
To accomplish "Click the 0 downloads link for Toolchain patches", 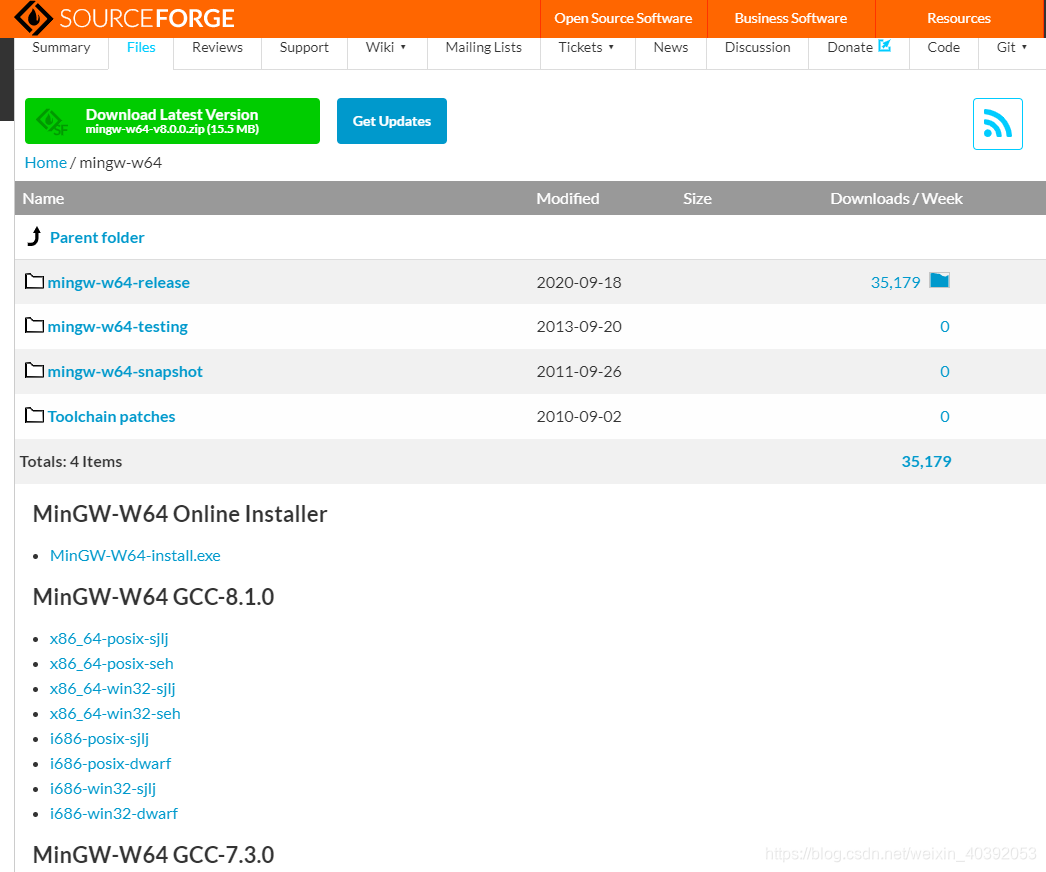I will click(x=945, y=417).
